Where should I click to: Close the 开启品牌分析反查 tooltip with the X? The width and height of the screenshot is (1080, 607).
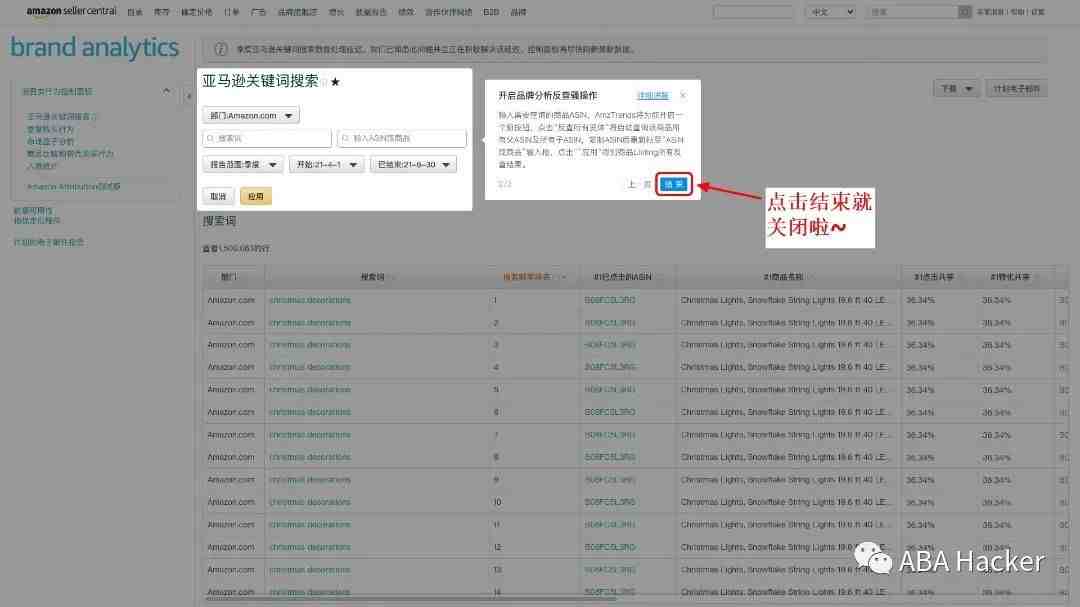coord(683,95)
